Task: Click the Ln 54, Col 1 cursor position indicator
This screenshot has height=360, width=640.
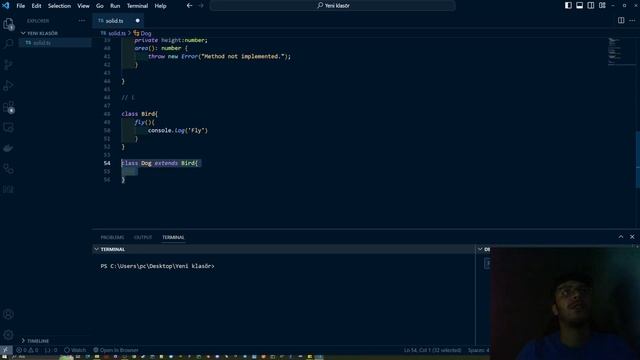Action: click(433, 350)
